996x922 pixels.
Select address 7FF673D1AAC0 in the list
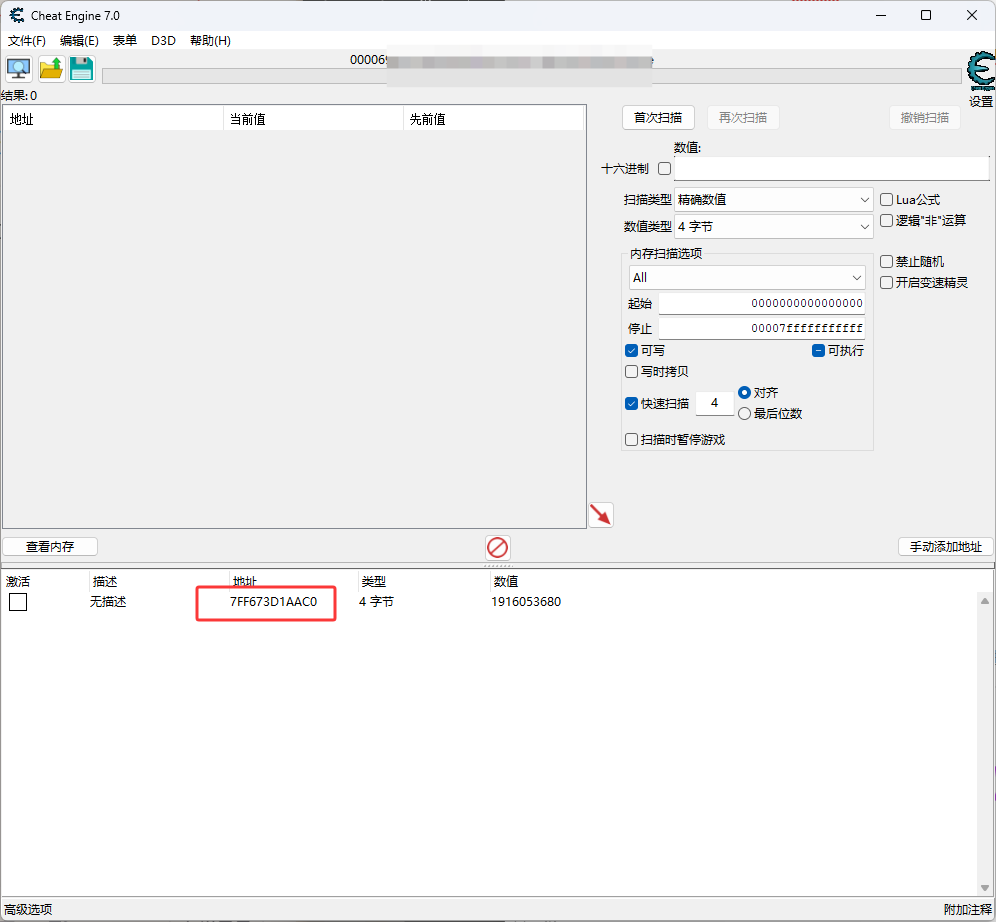pos(273,602)
